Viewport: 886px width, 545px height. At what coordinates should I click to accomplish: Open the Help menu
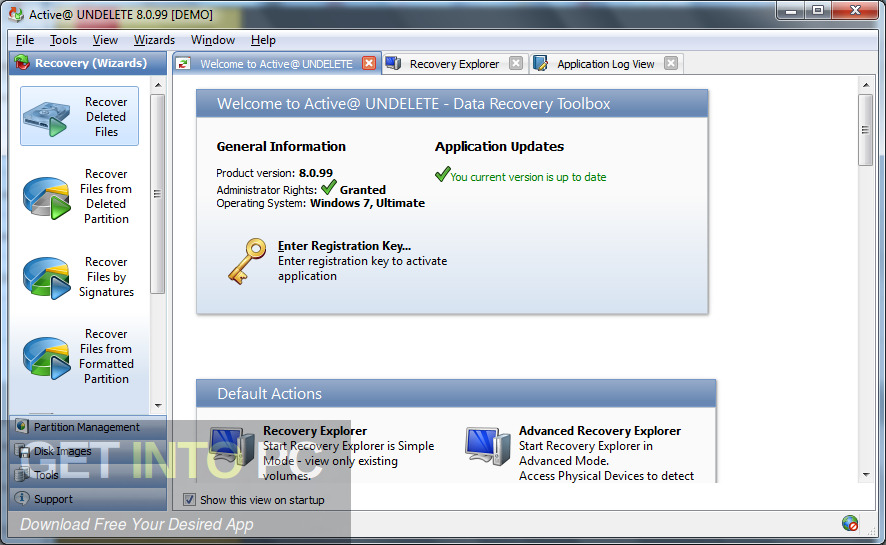point(263,40)
